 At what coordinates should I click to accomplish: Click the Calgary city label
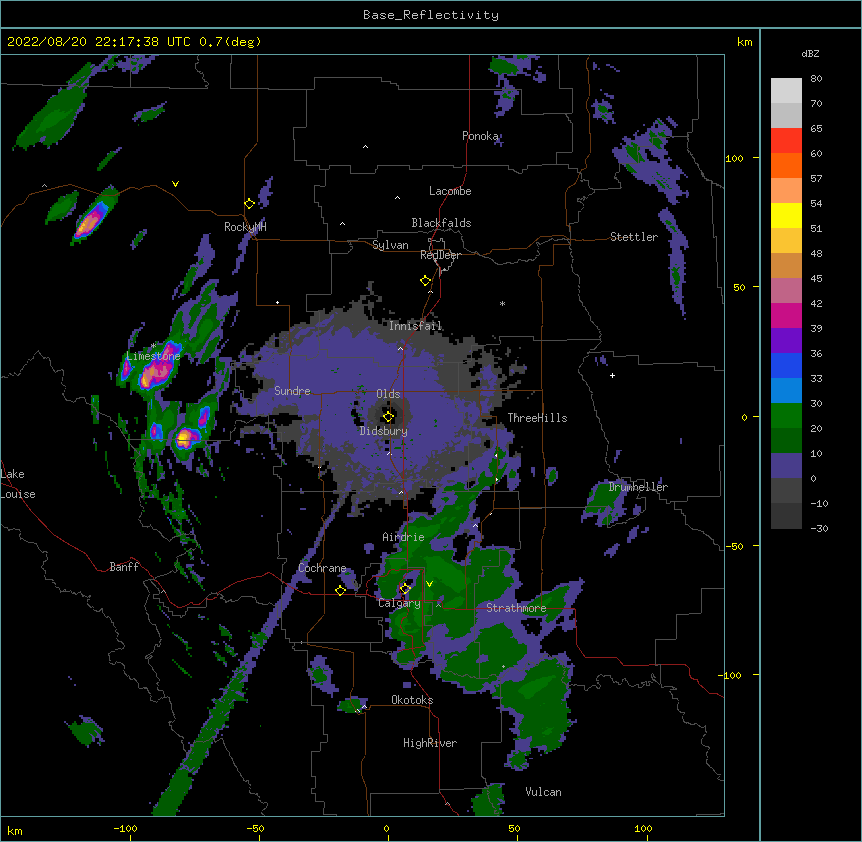(x=400, y=603)
